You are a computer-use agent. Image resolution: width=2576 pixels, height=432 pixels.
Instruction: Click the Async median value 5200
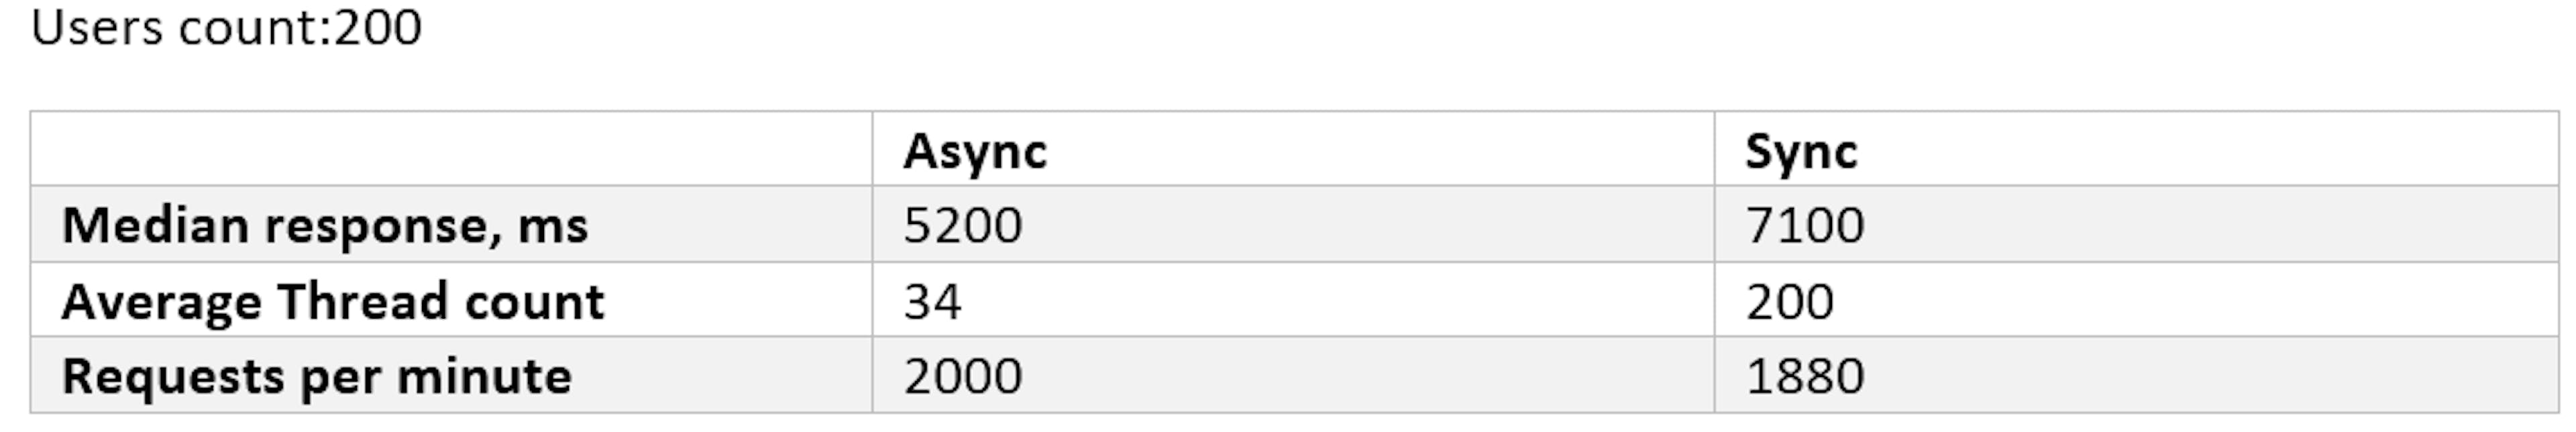962,225
